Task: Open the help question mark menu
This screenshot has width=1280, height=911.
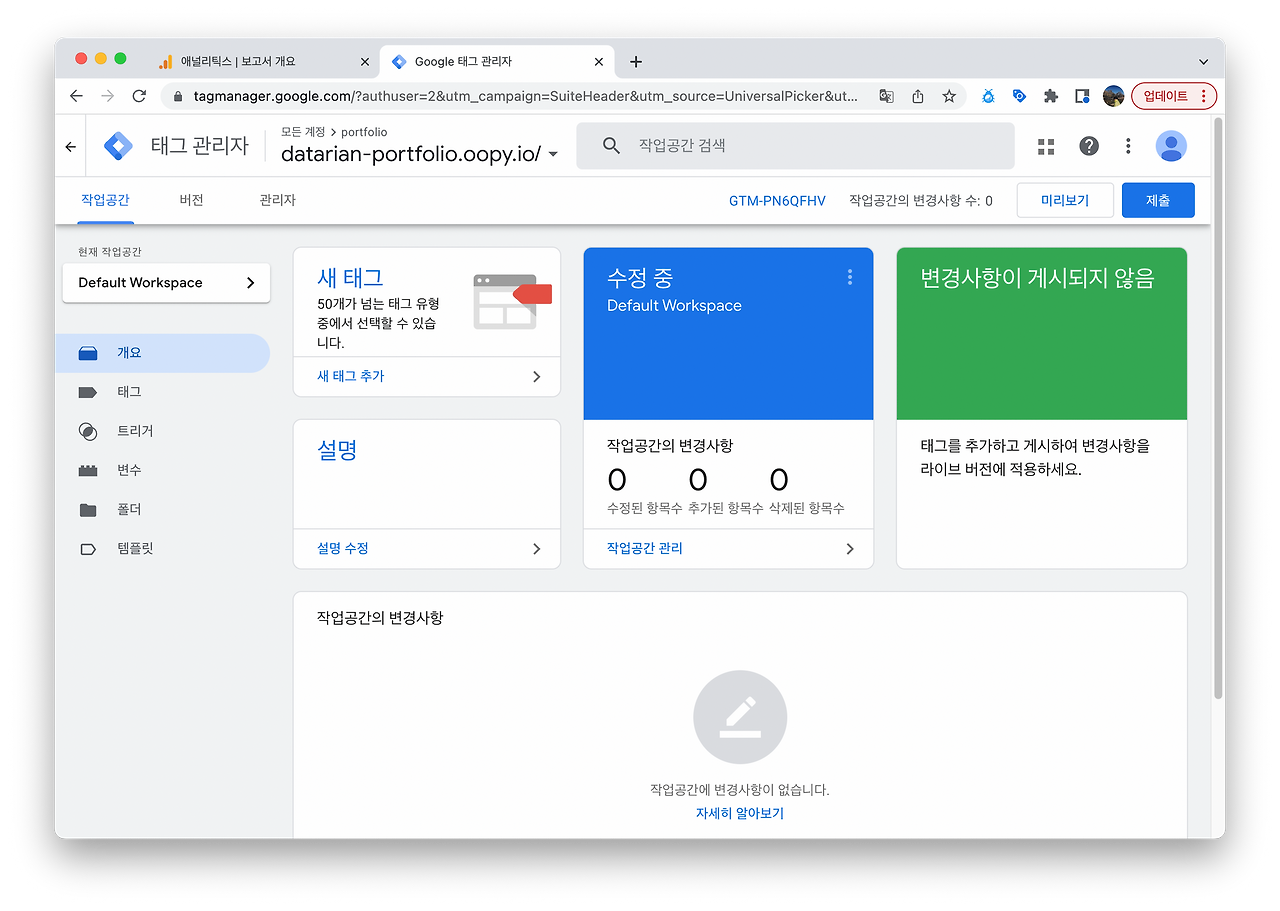Action: 1089,146
